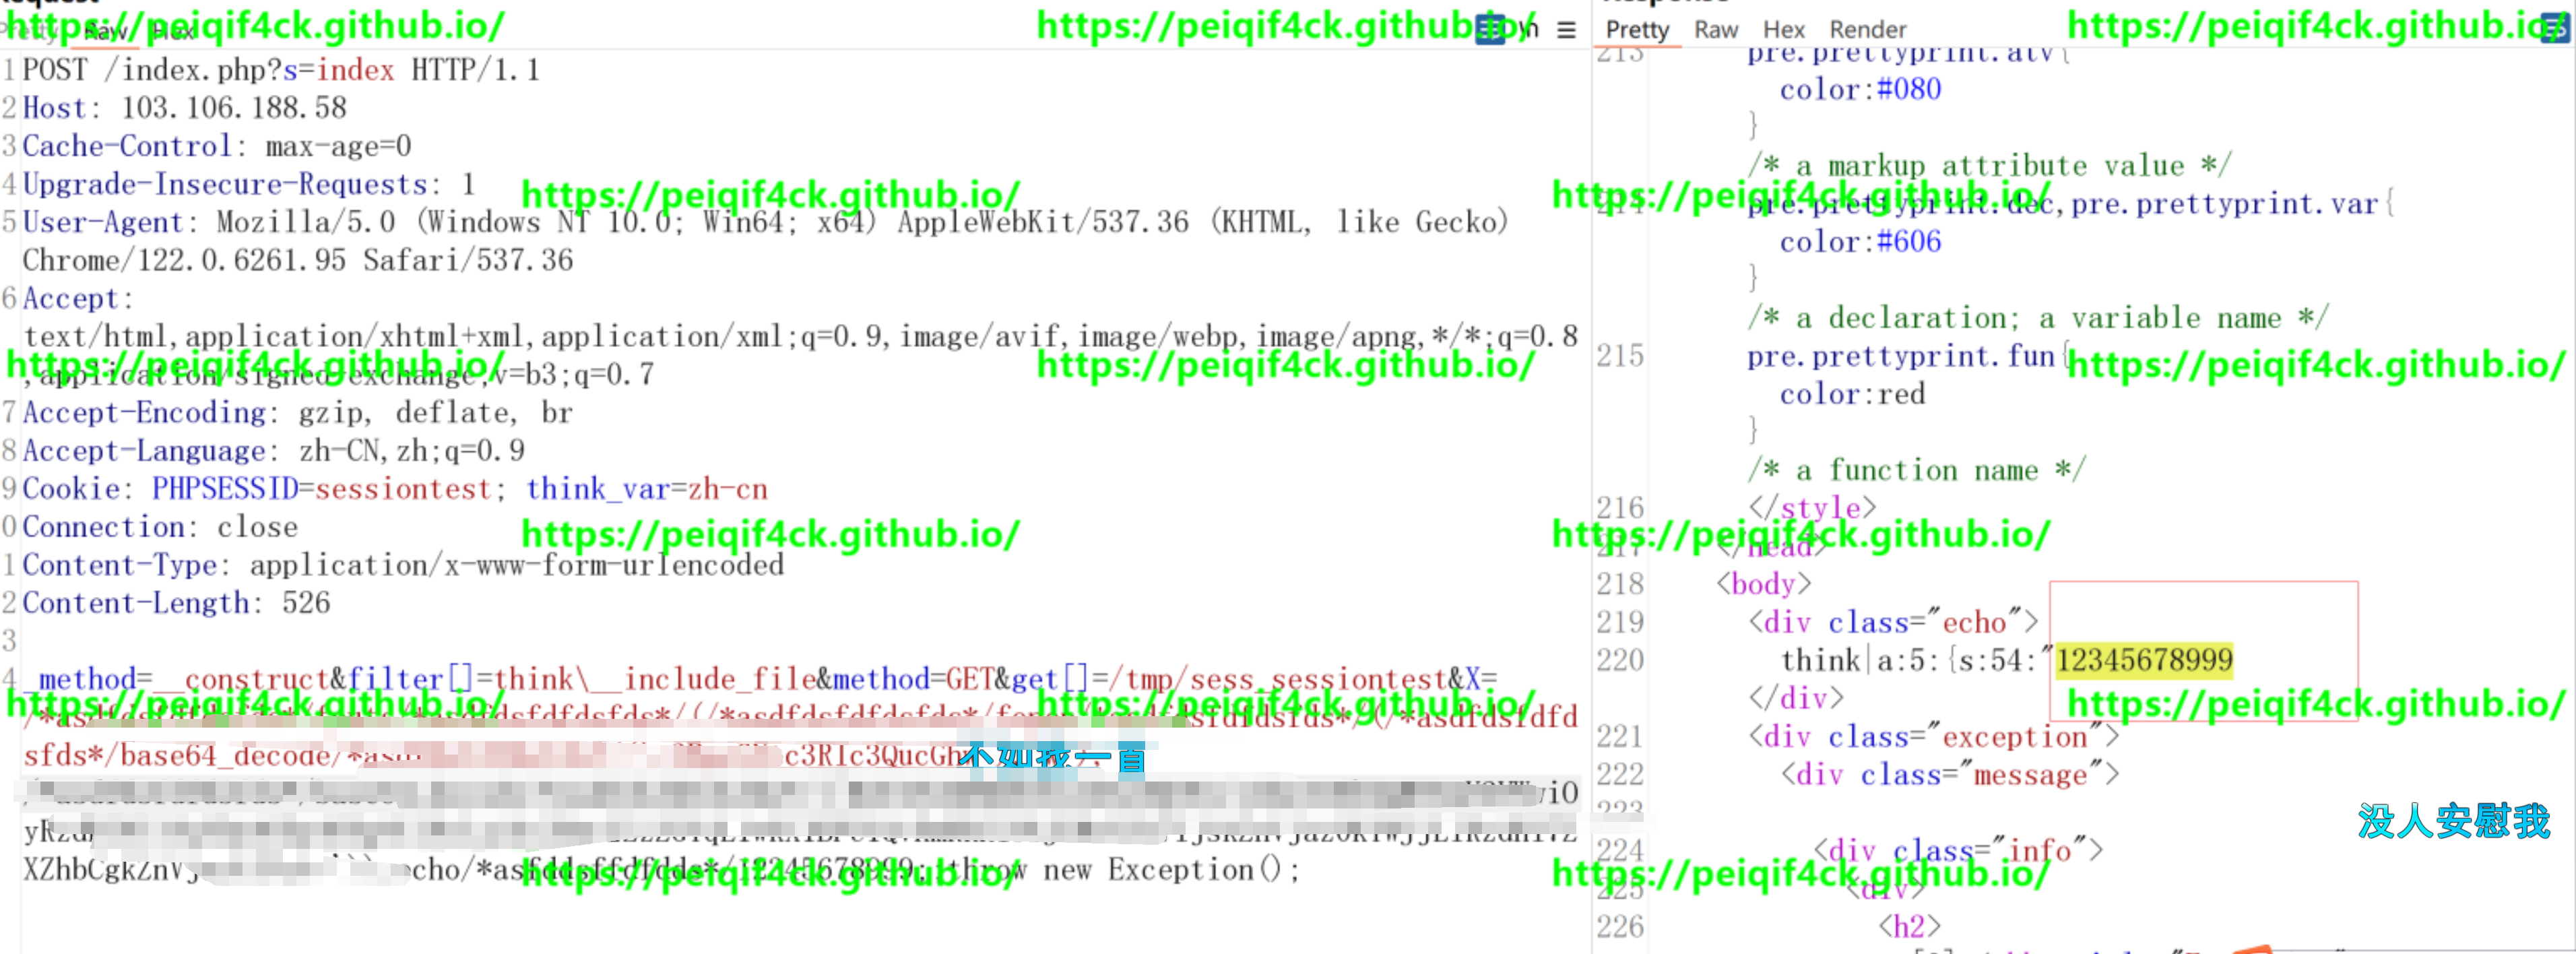Click 'color:red' in the response
This screenshot has height=954, width=2576.
pyautogui.click(x=1852, y=394)
